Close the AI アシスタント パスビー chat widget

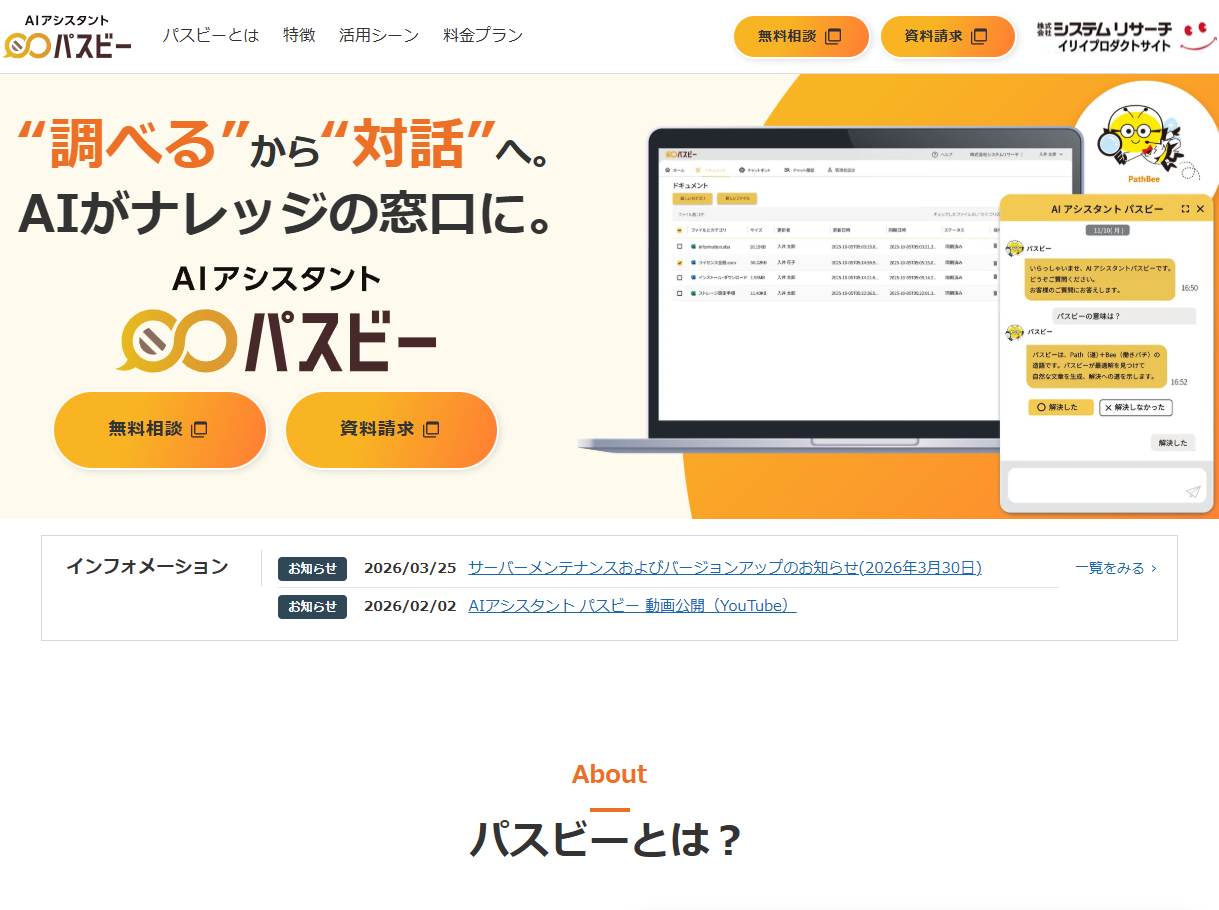coord(1201,209)
